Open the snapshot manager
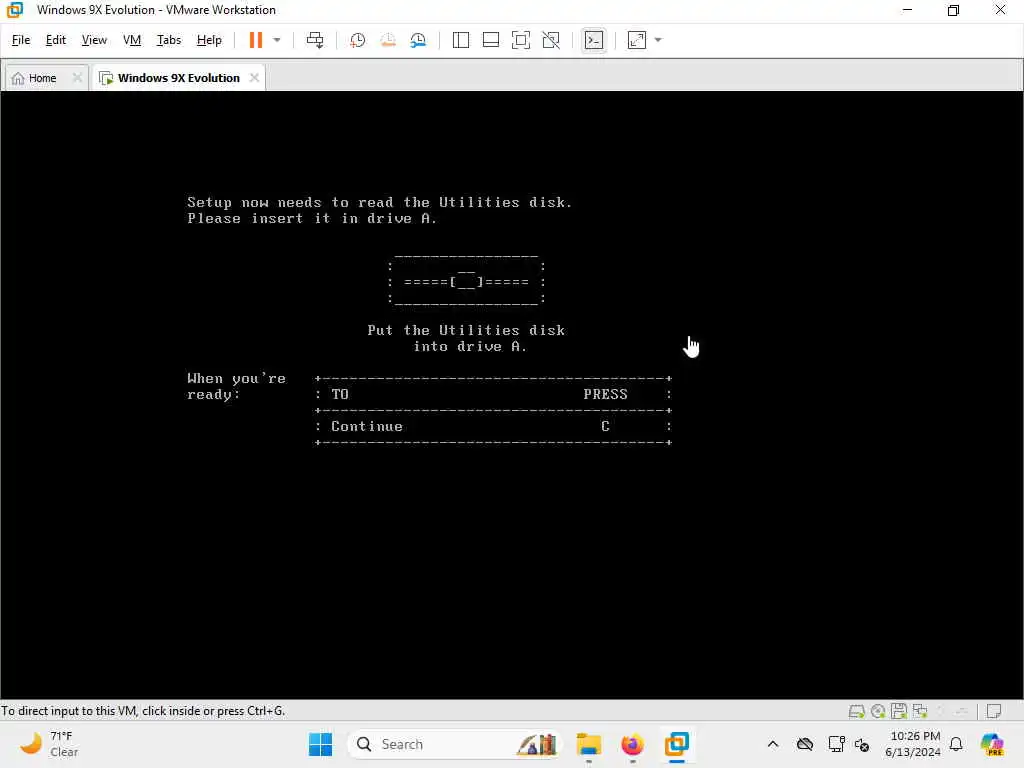 coord(419,40)
